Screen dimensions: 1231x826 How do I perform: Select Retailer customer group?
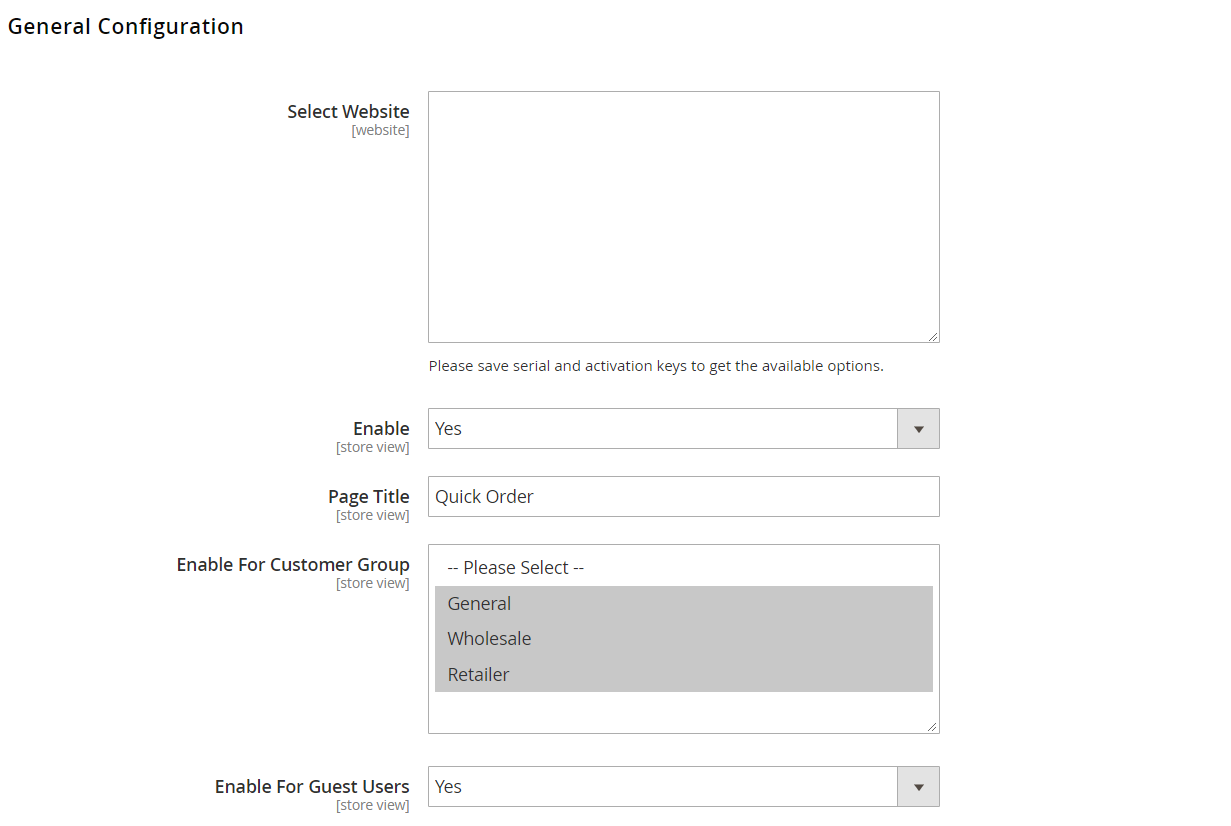tap(683, 674)
